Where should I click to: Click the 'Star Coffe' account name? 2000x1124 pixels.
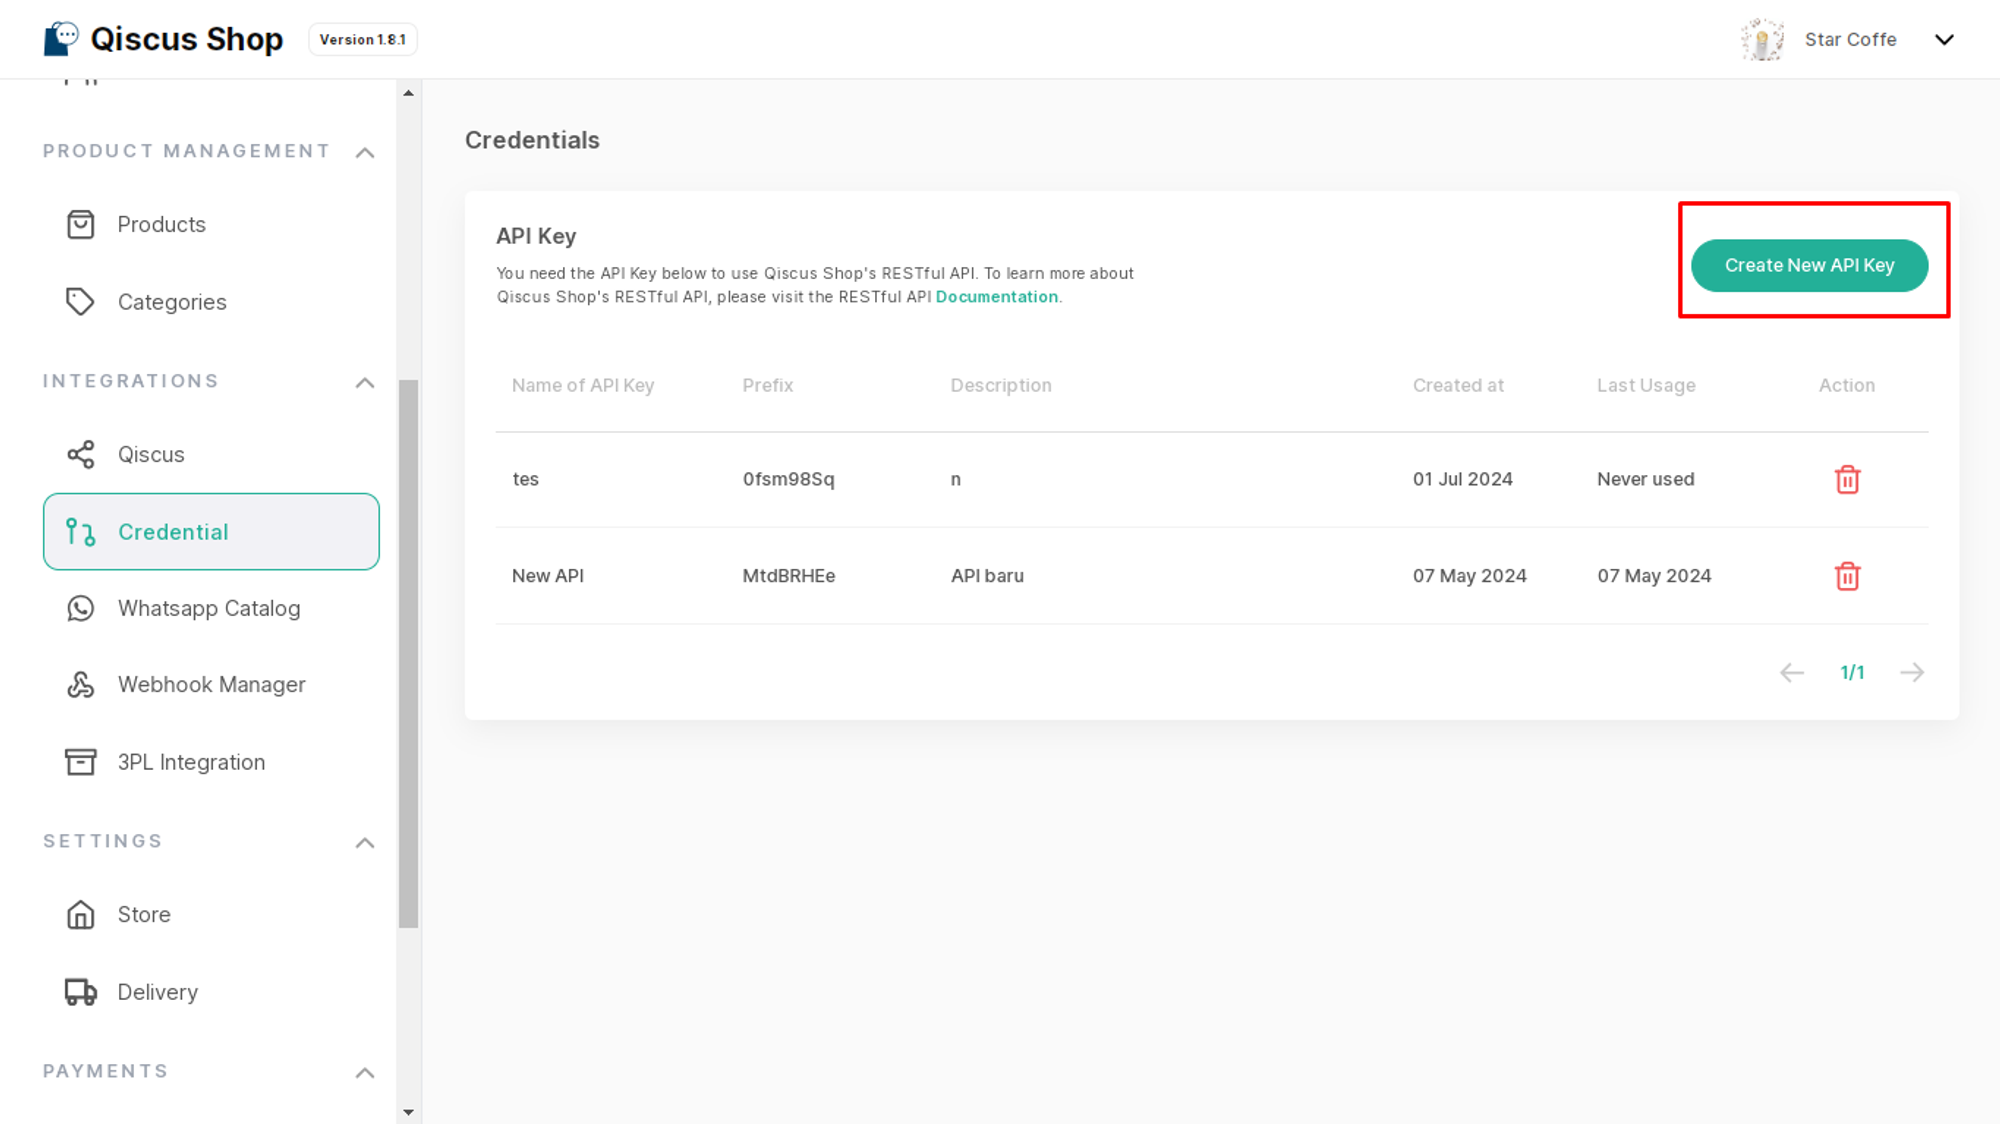point(1850,40)
